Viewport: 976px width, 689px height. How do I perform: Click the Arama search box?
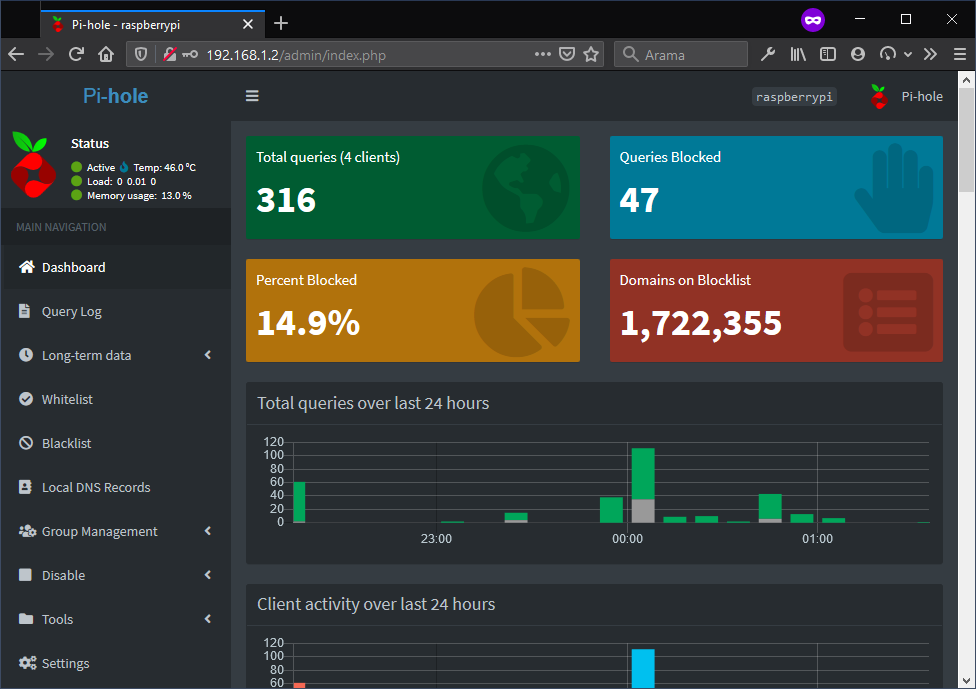click(x=681, y=55)
